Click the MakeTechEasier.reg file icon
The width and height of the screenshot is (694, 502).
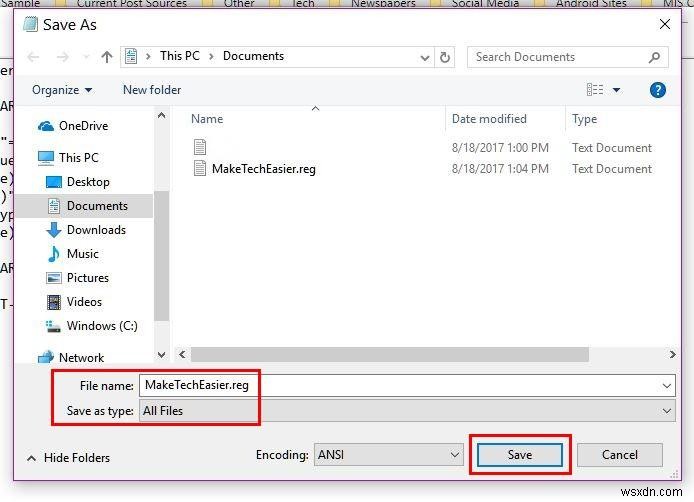click(200, 169)
